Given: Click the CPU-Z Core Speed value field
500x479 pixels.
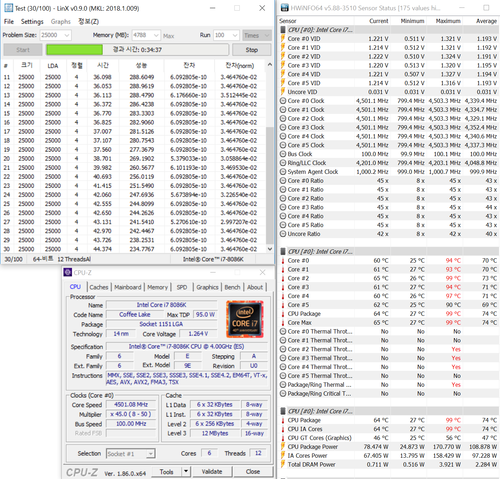Looking at the screenshot, I should point(131,405).
